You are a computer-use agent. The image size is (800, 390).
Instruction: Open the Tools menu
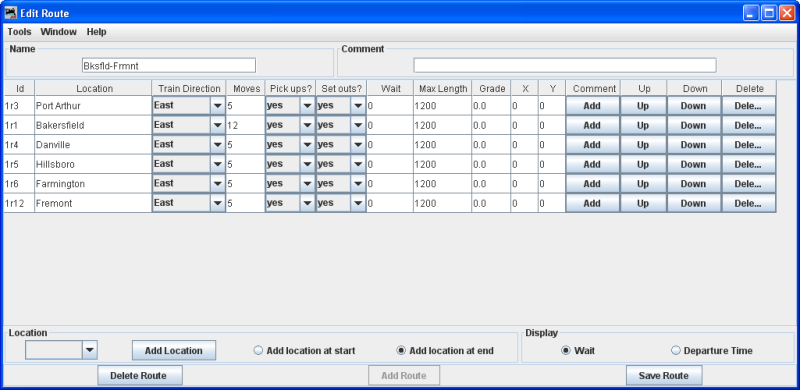pos(19,32)
